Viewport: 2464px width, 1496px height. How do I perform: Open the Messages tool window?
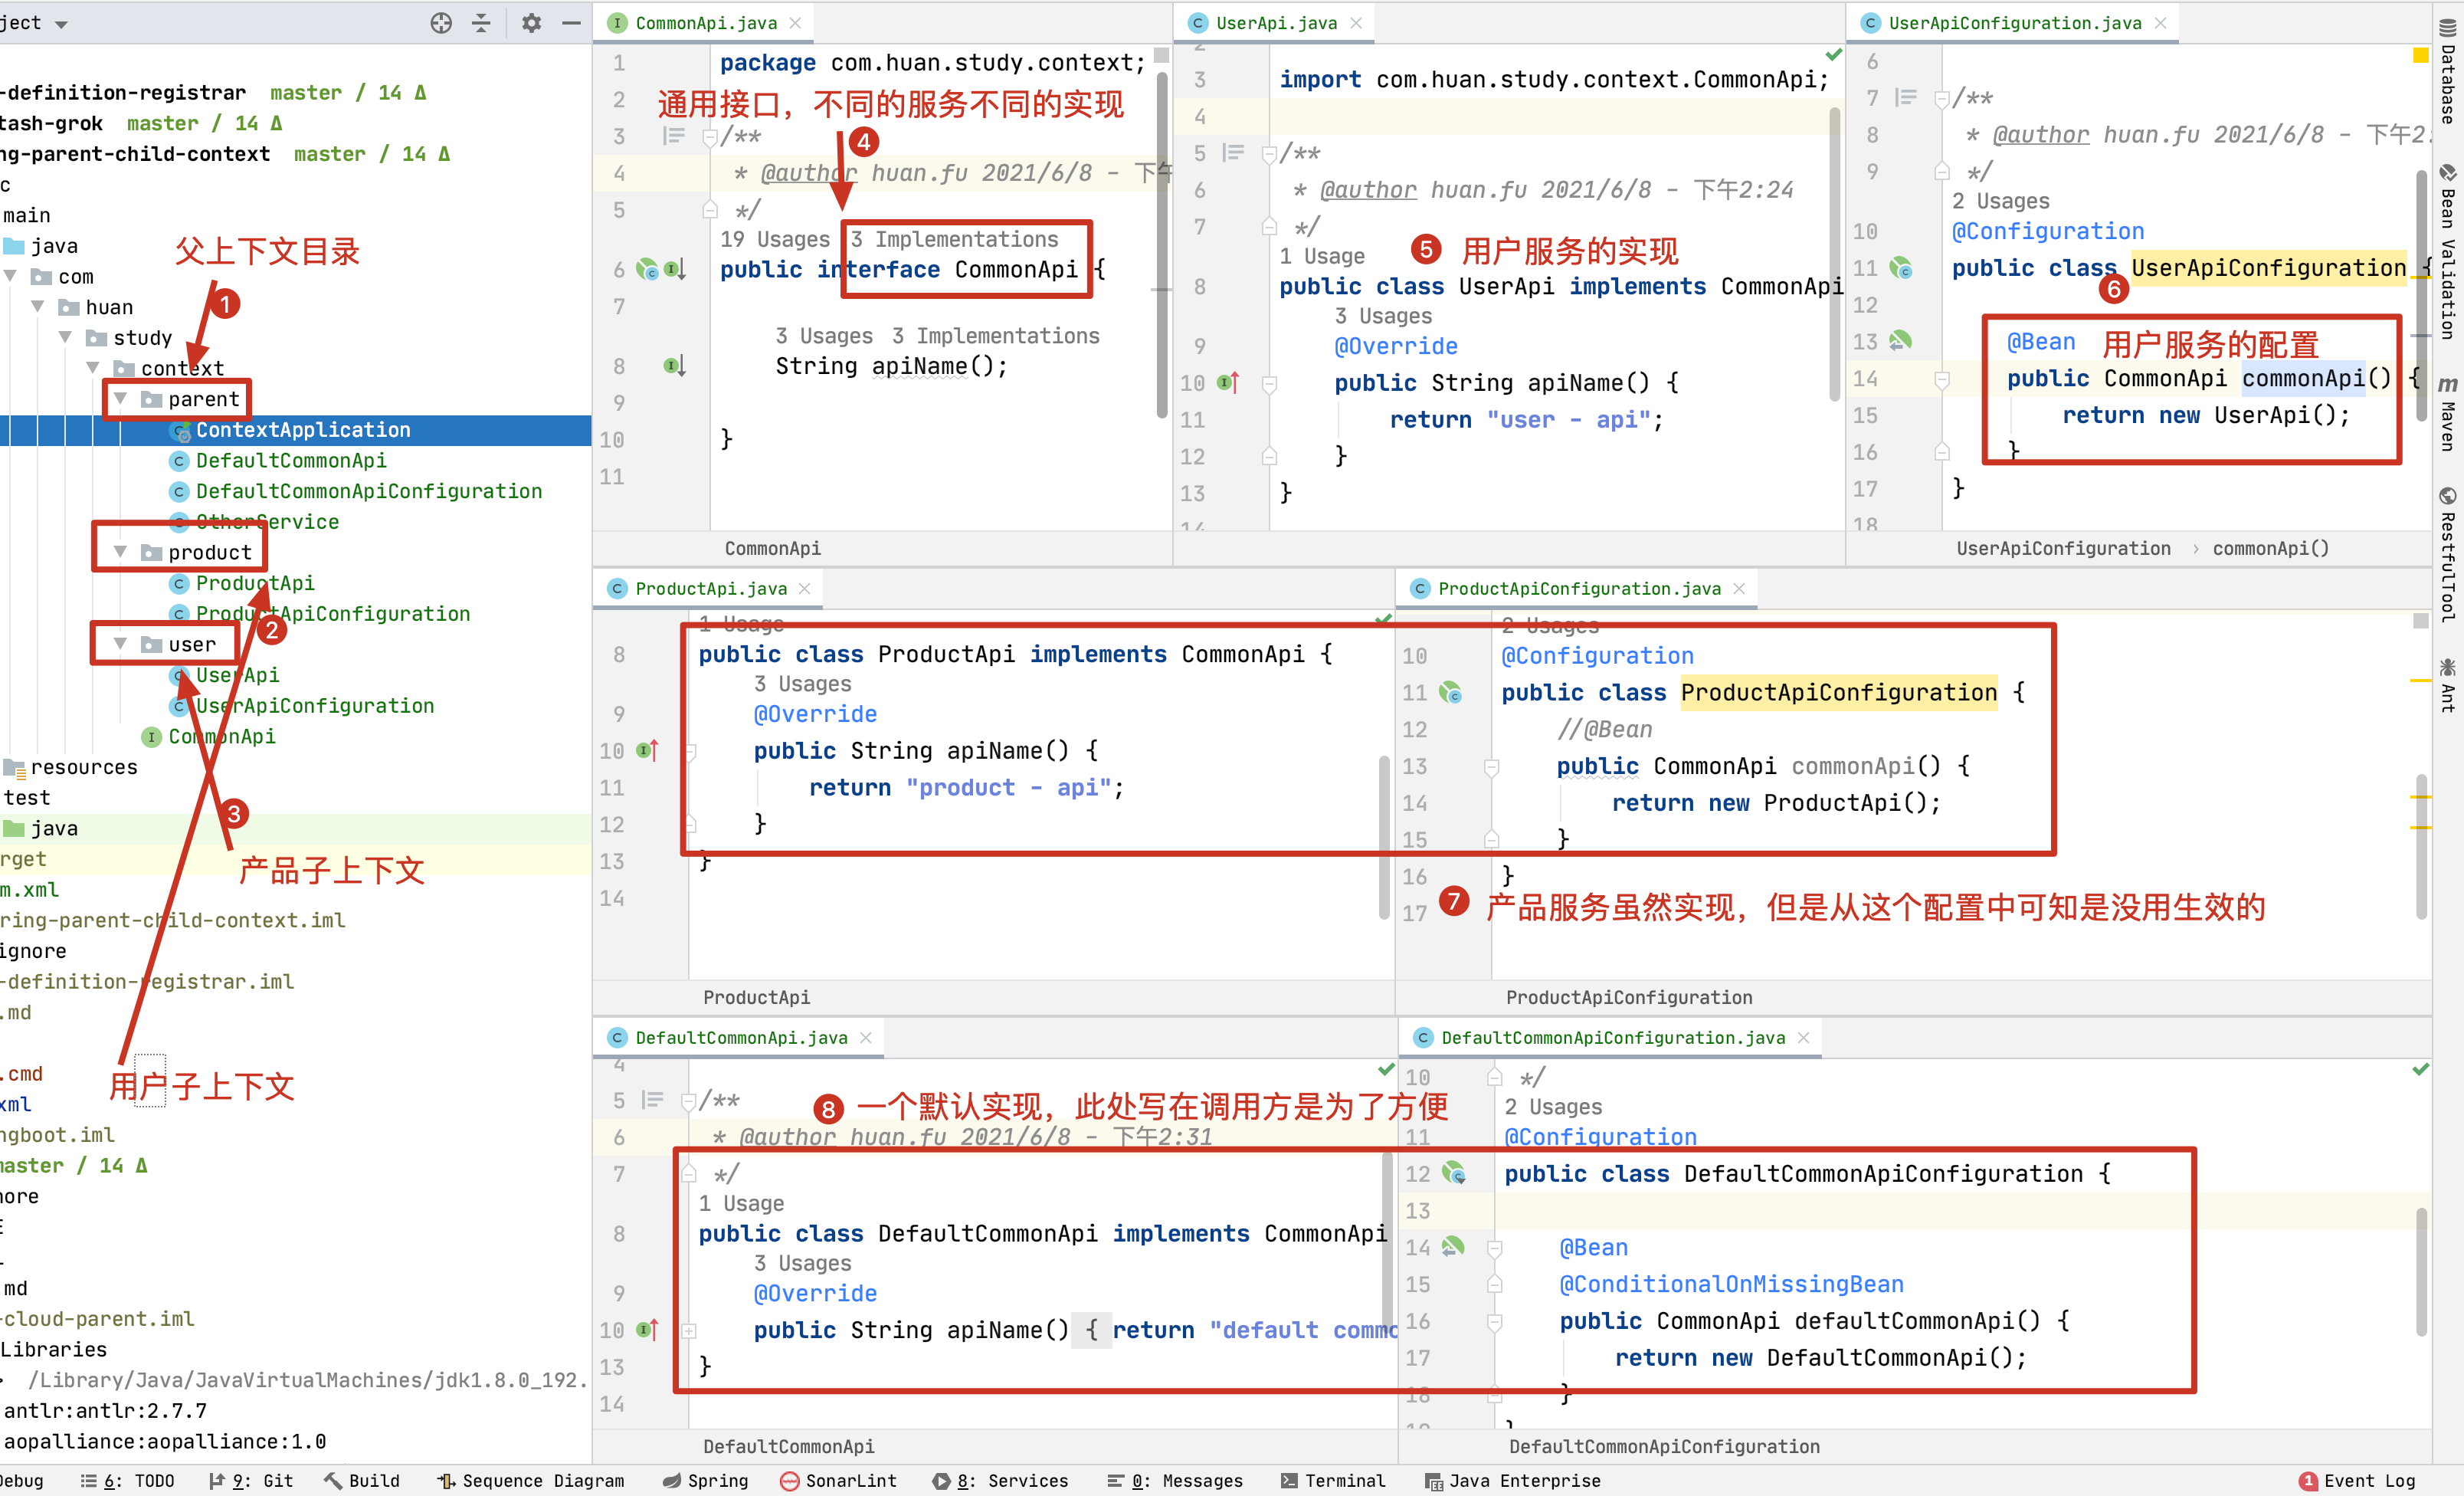pos(1175,1481)
